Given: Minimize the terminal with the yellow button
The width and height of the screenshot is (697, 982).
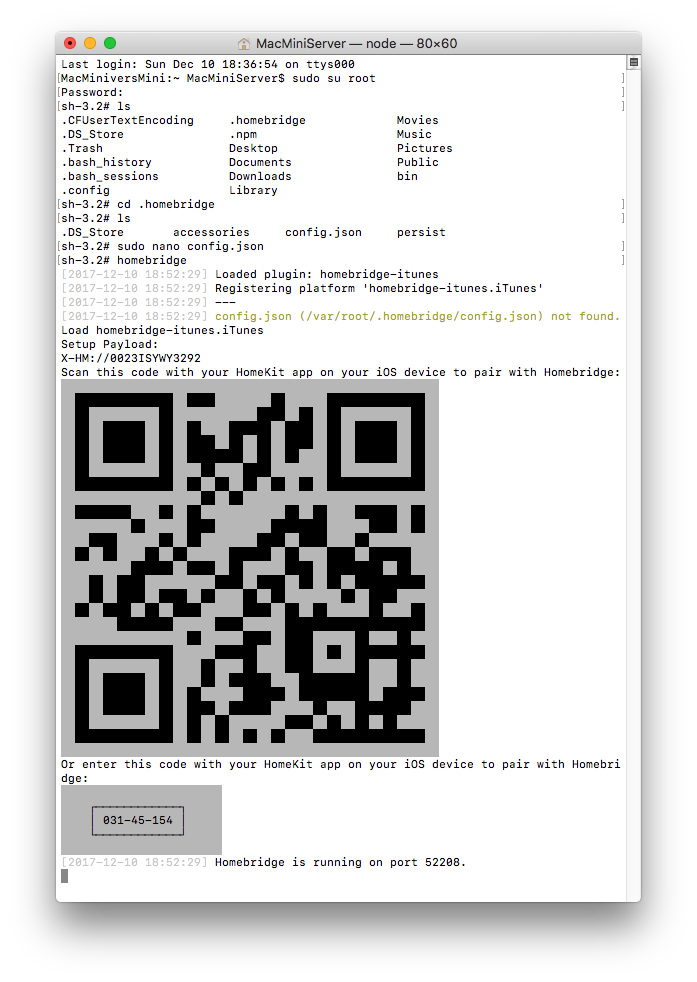Looking at the screenshot, I should tap(90, 43).
